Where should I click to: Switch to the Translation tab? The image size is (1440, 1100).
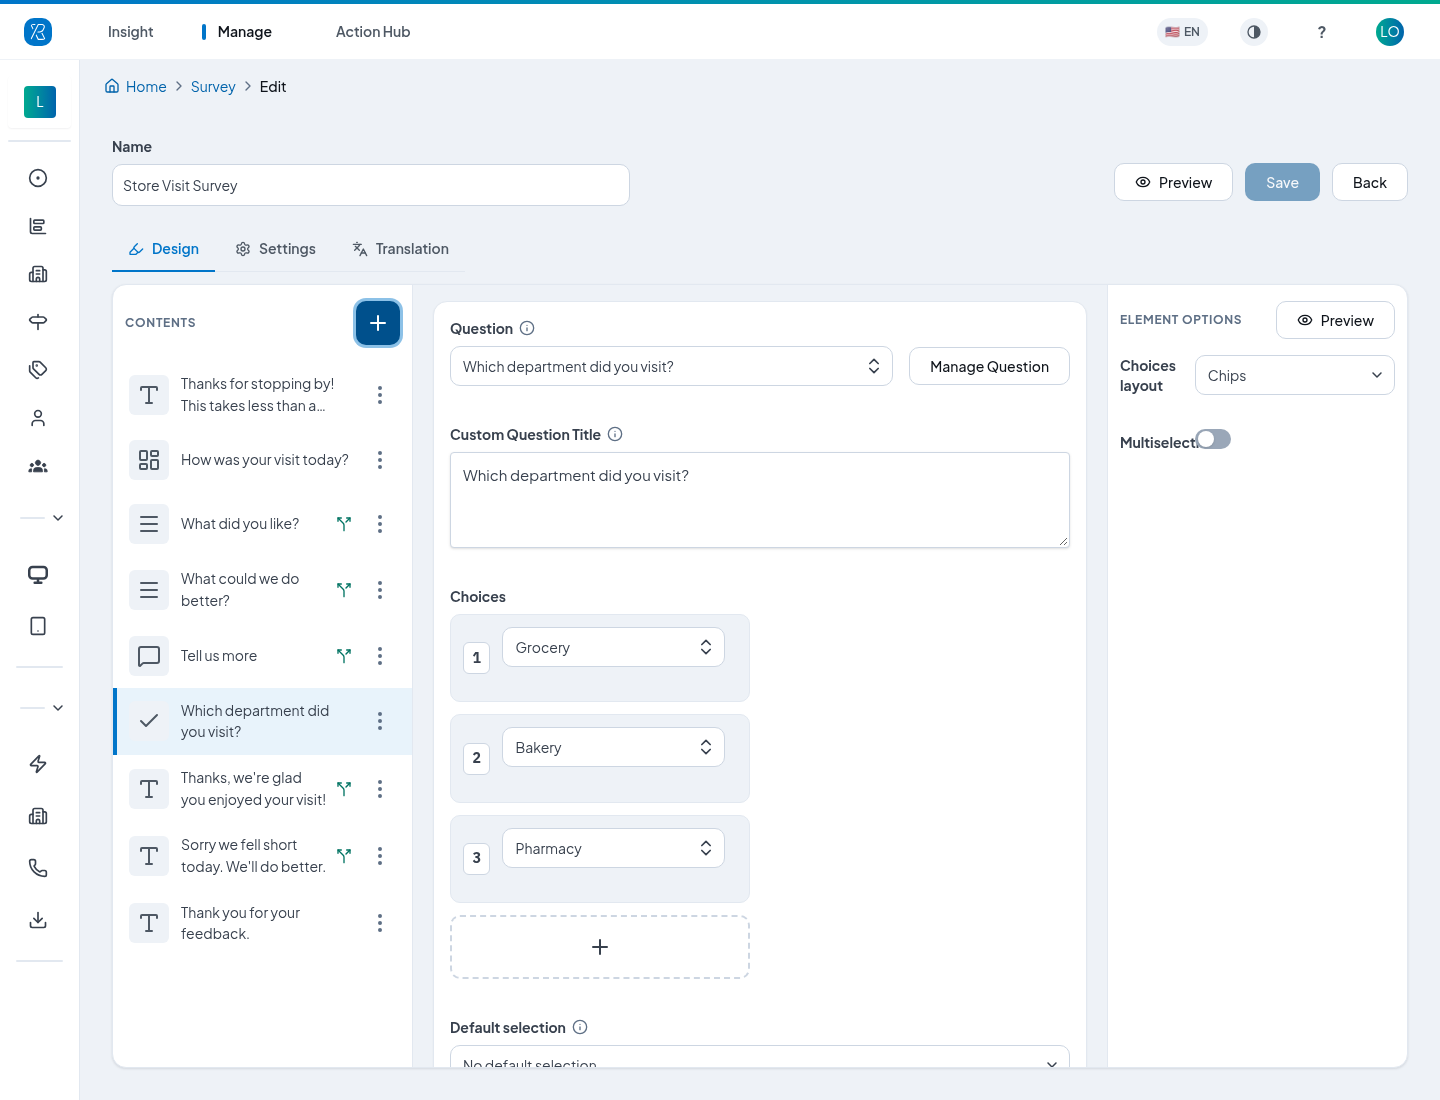pos(400,249)
